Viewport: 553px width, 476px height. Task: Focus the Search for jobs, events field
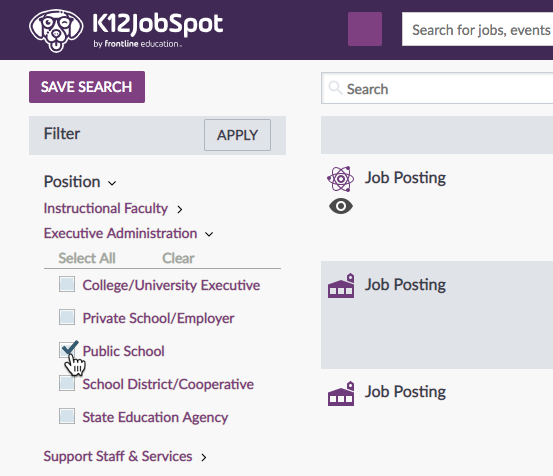tap(478, 29)
